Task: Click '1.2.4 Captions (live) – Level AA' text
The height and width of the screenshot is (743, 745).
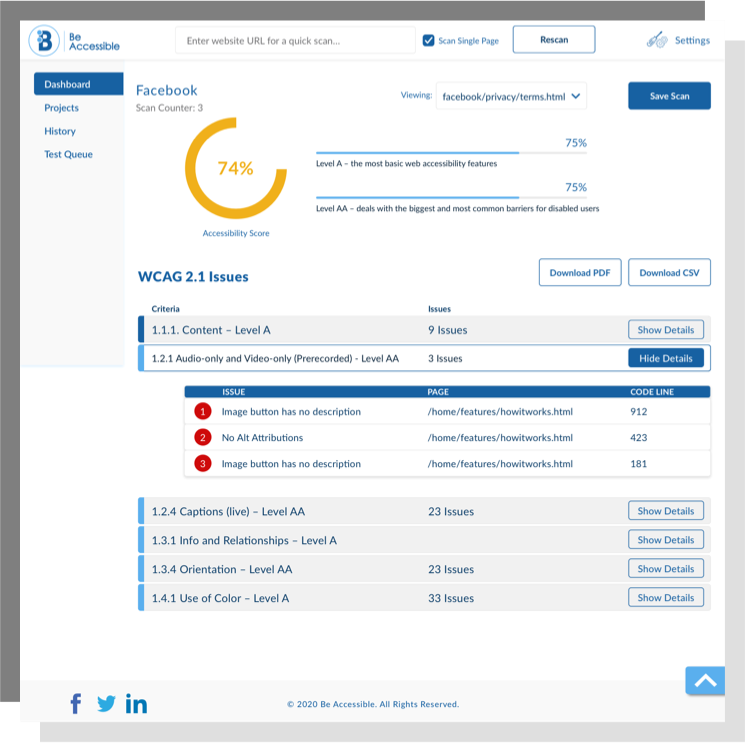Action: [228, 512]
